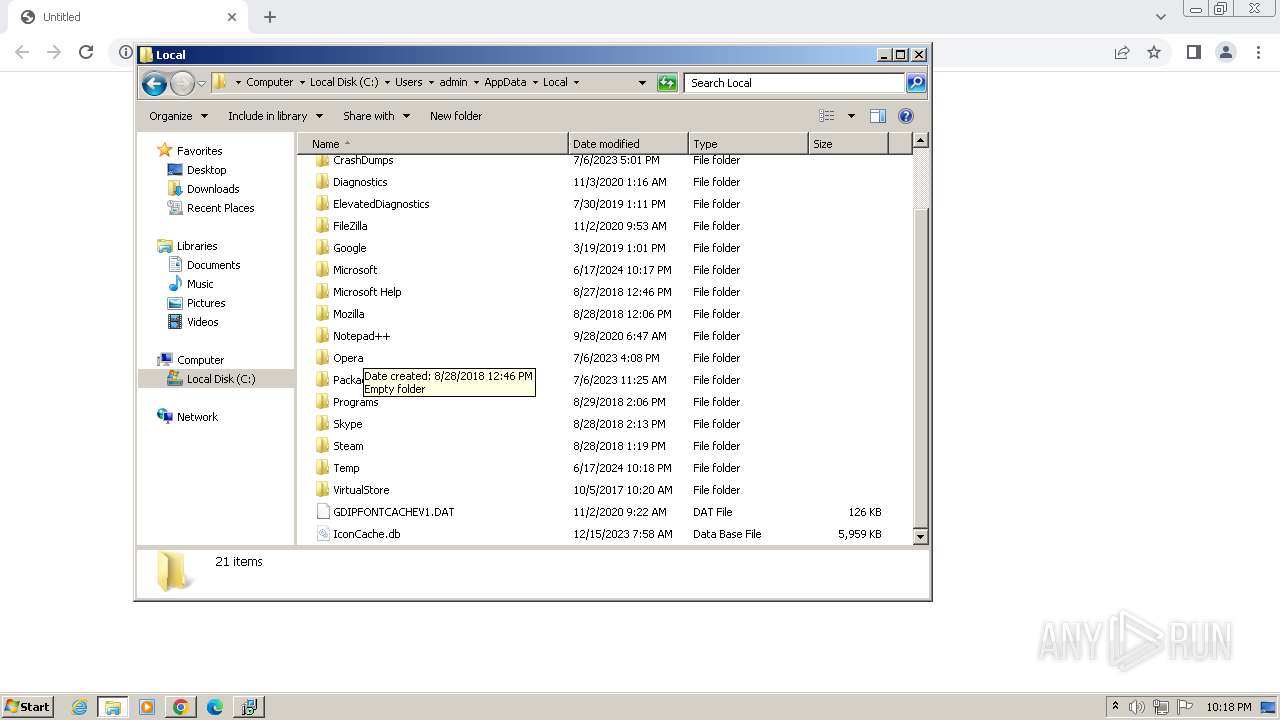Click the green refresh icon in address bar

(667, 83)
